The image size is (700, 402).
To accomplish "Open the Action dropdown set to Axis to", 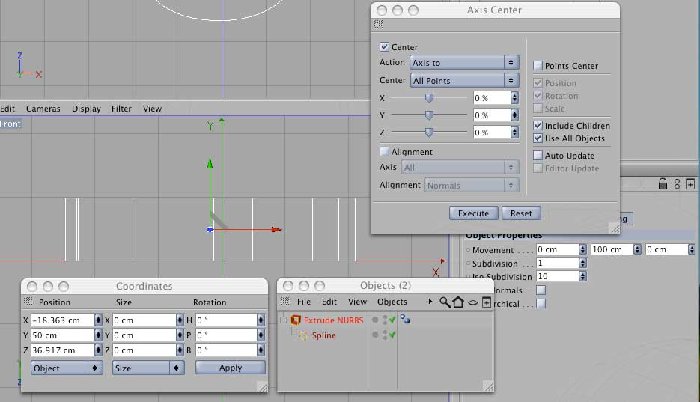I will pyautogui.click(x=464, y=63).
